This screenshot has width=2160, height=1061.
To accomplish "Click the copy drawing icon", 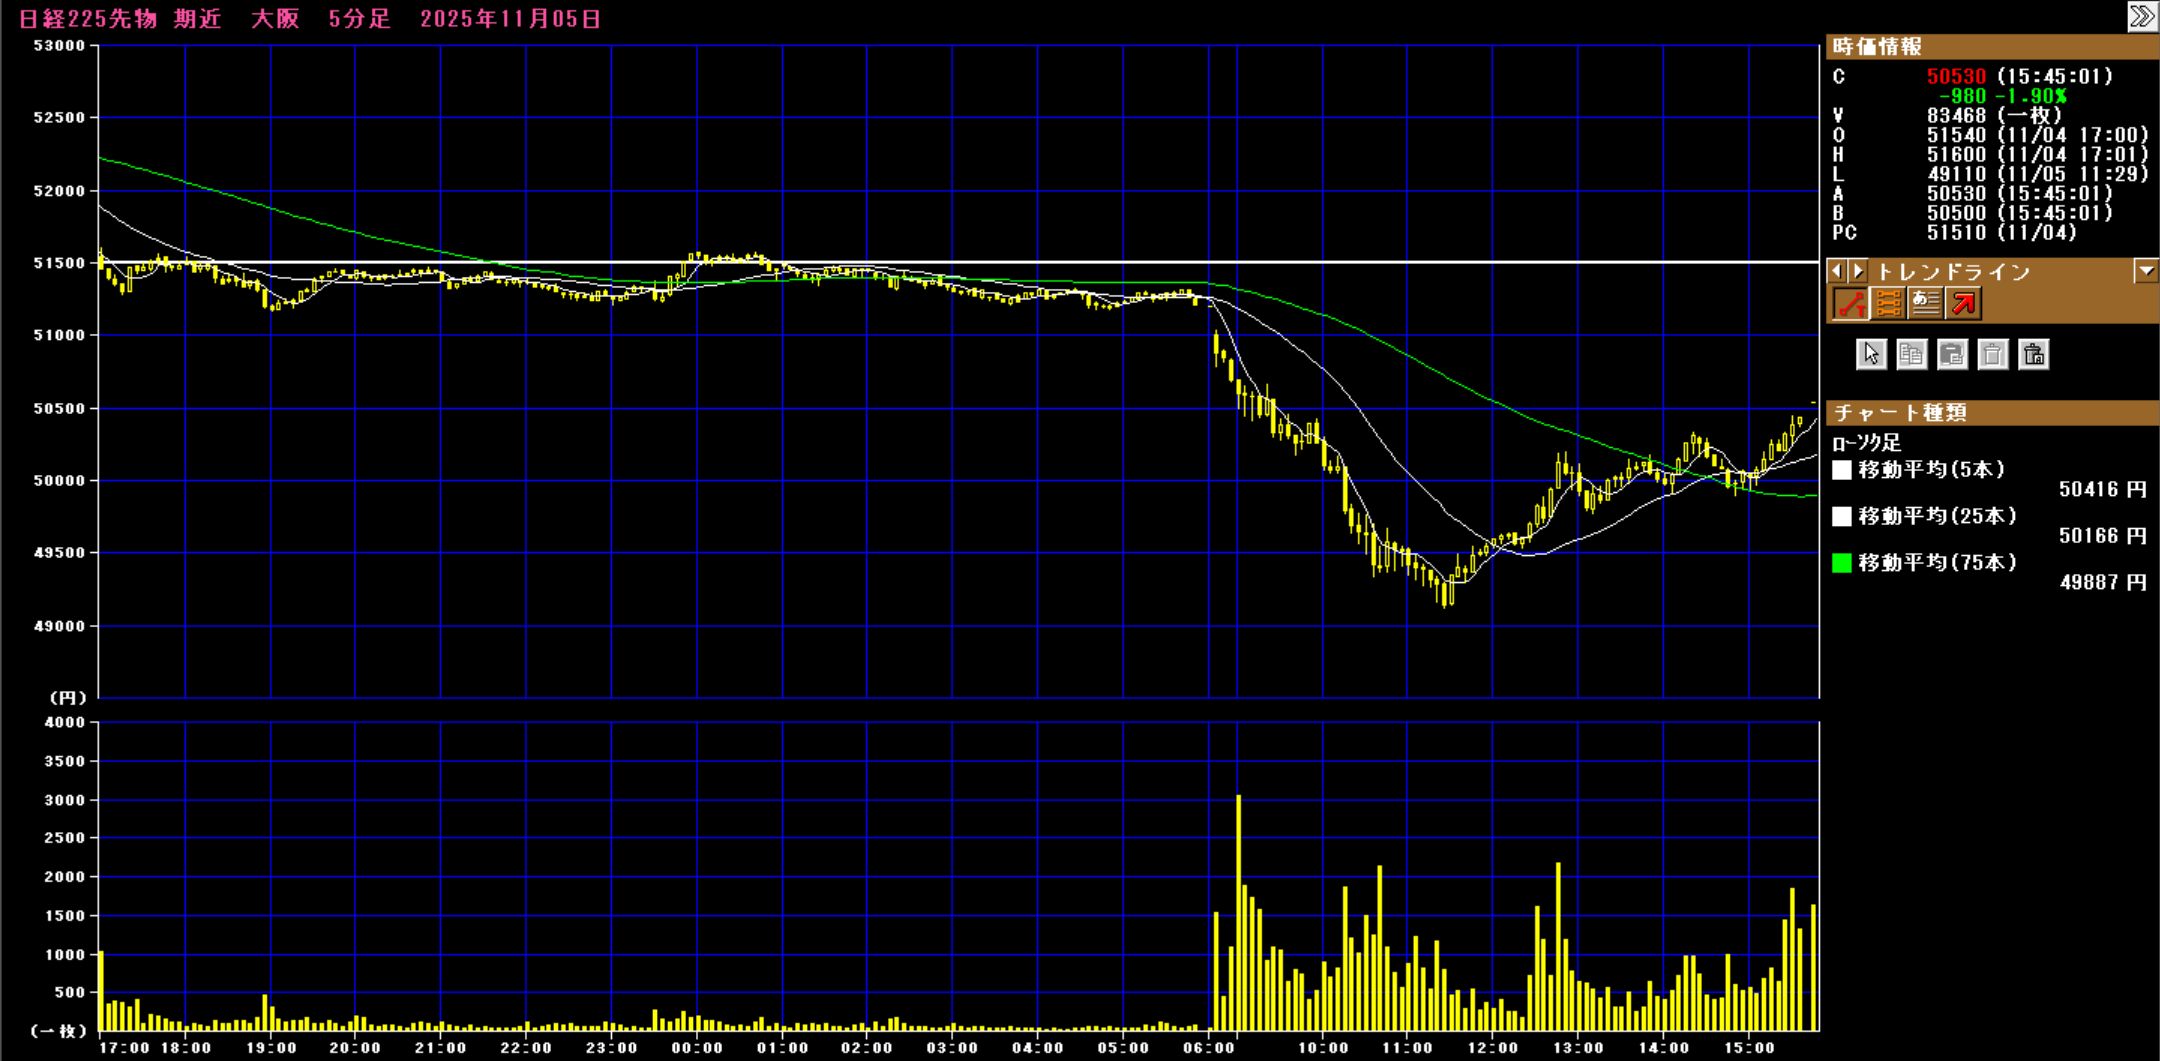I will 1911,354.
